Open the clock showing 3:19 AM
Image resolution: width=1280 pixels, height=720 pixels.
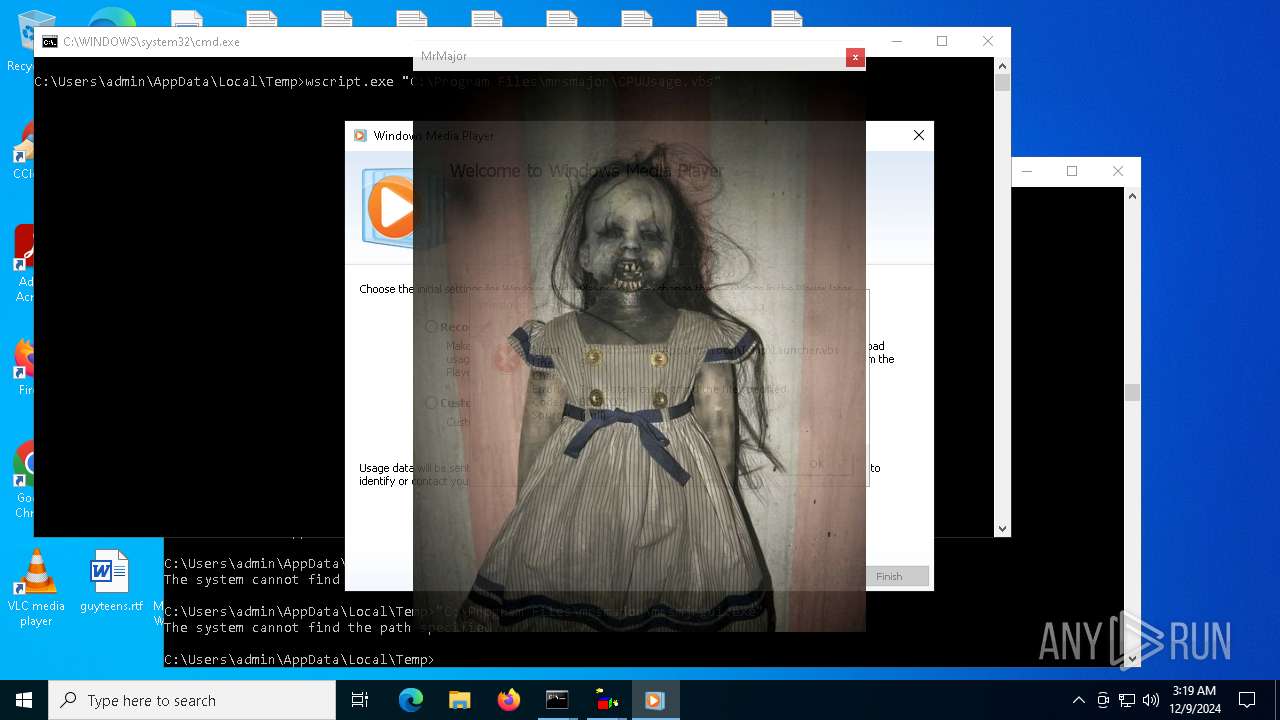point(1194,700)
